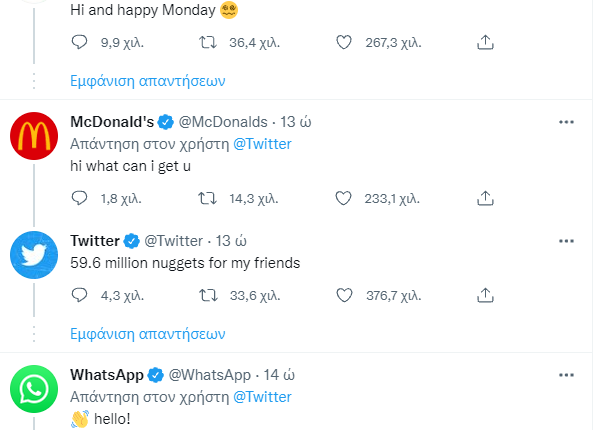611x430 pixels.
Task: Show replies under the nuggets tweet
Action: (148, 334)
